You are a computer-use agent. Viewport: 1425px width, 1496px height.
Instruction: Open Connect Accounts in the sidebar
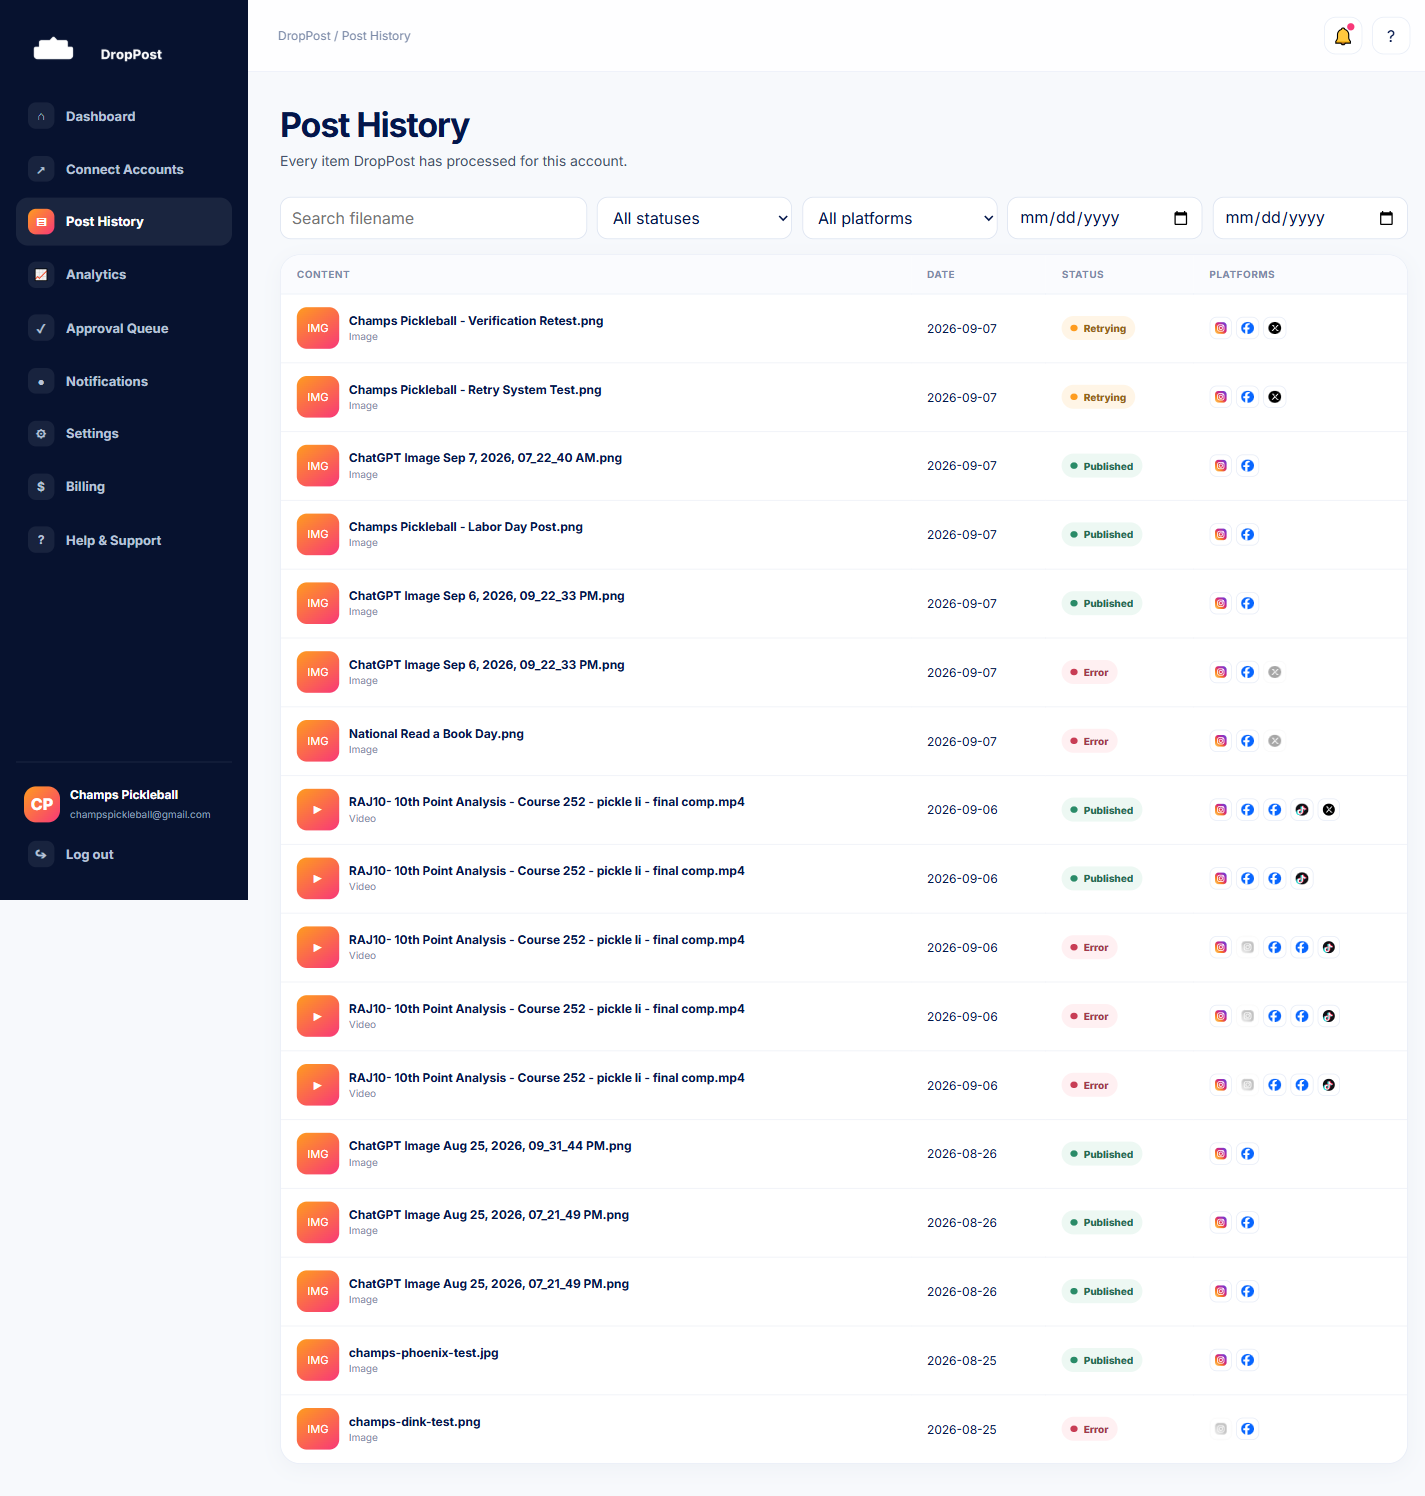124,169
